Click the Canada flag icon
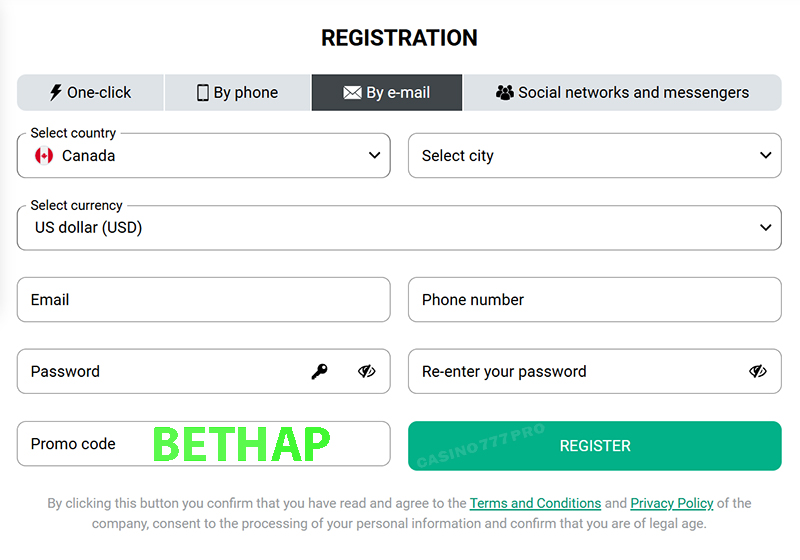This screenshot has width=800, height=560. [44, 156]
